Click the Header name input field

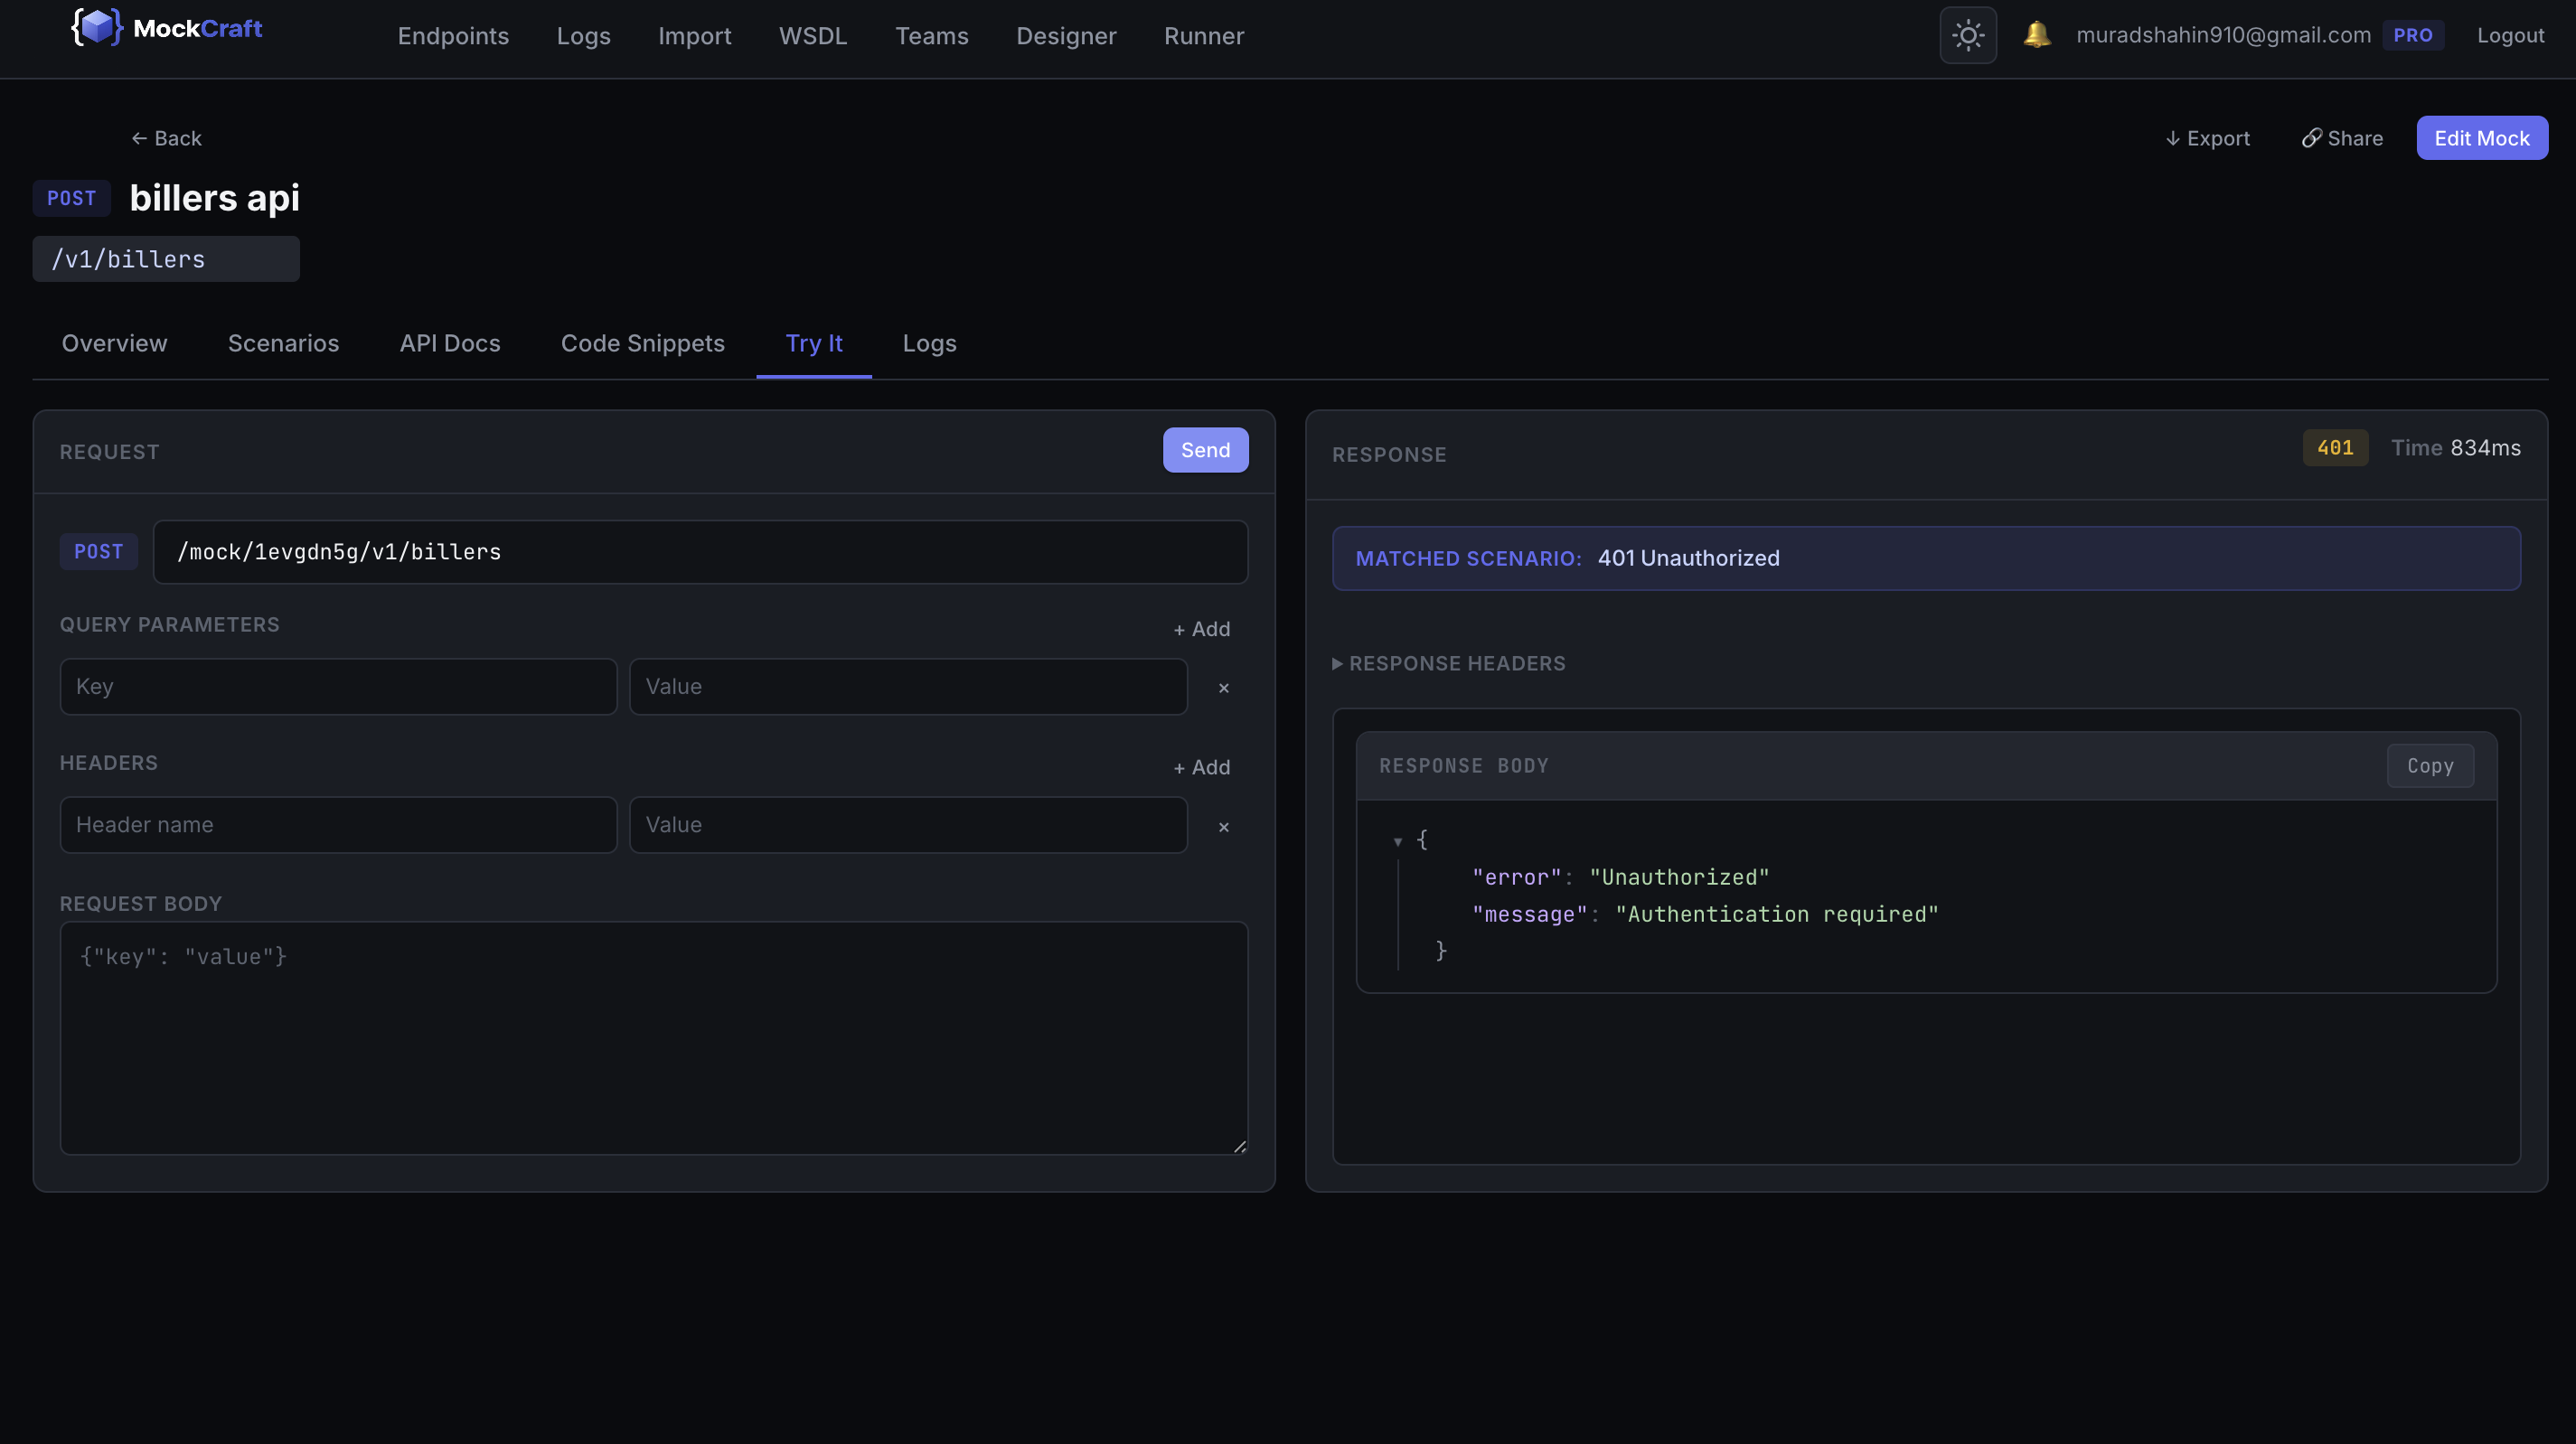tap(338, 825)
